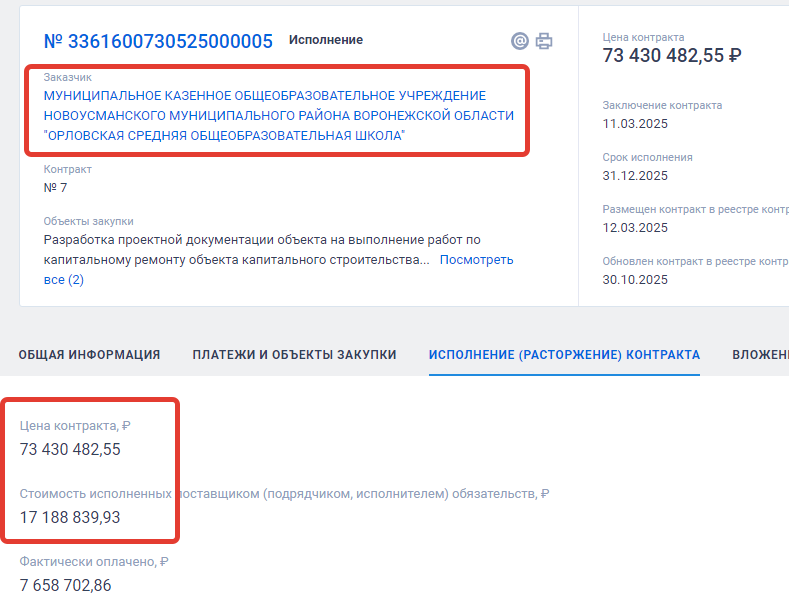
Task: Open contract number 3361600730525000005 link
Action: pyautogui.click(x=158, y=41)
